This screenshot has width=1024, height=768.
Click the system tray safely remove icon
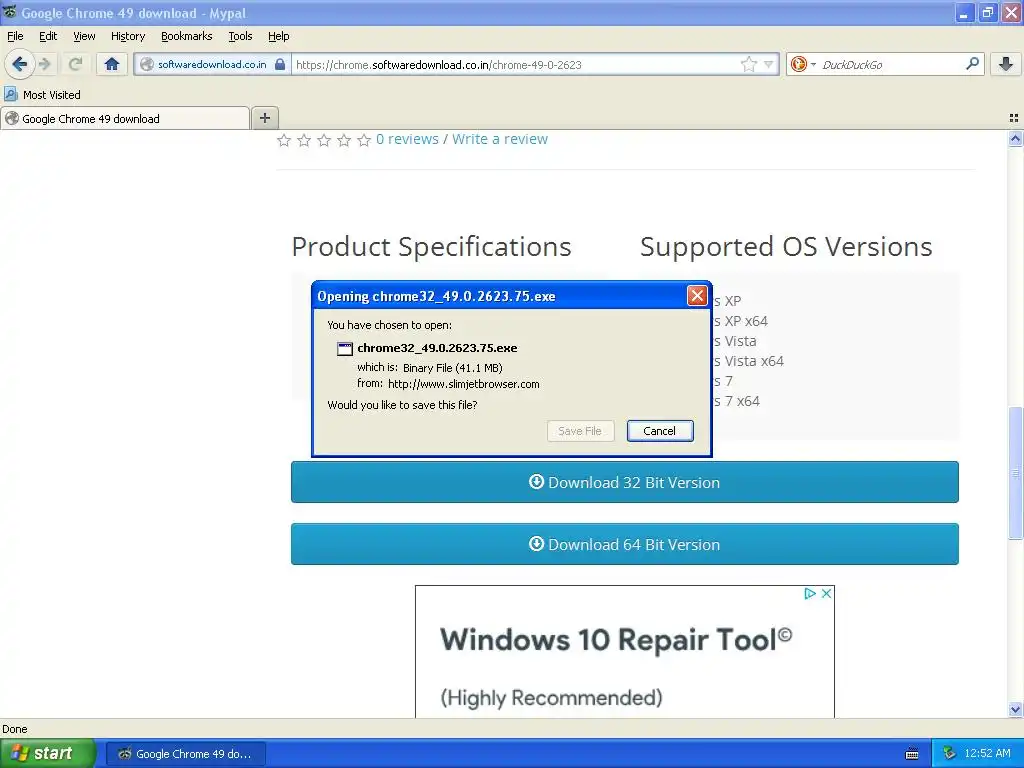949,754
